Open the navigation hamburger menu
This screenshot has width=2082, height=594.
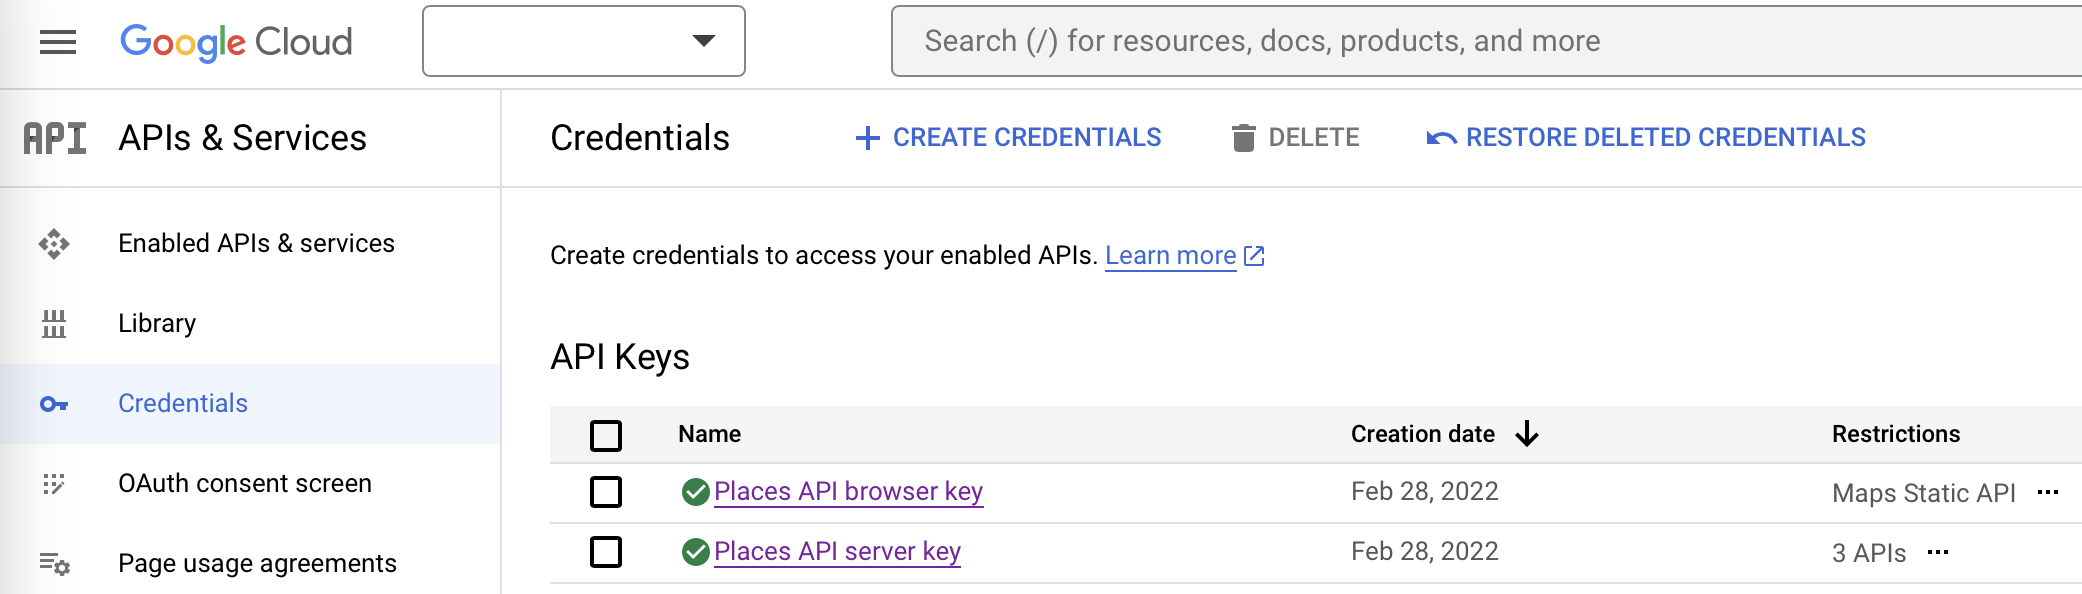point(60,40)
